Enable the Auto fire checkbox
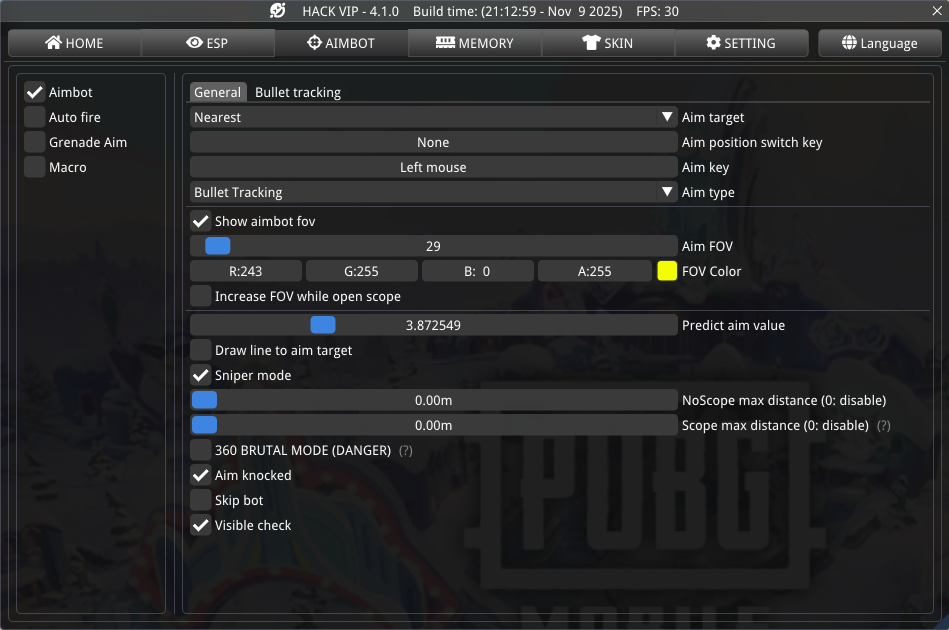 pos(35,117)
